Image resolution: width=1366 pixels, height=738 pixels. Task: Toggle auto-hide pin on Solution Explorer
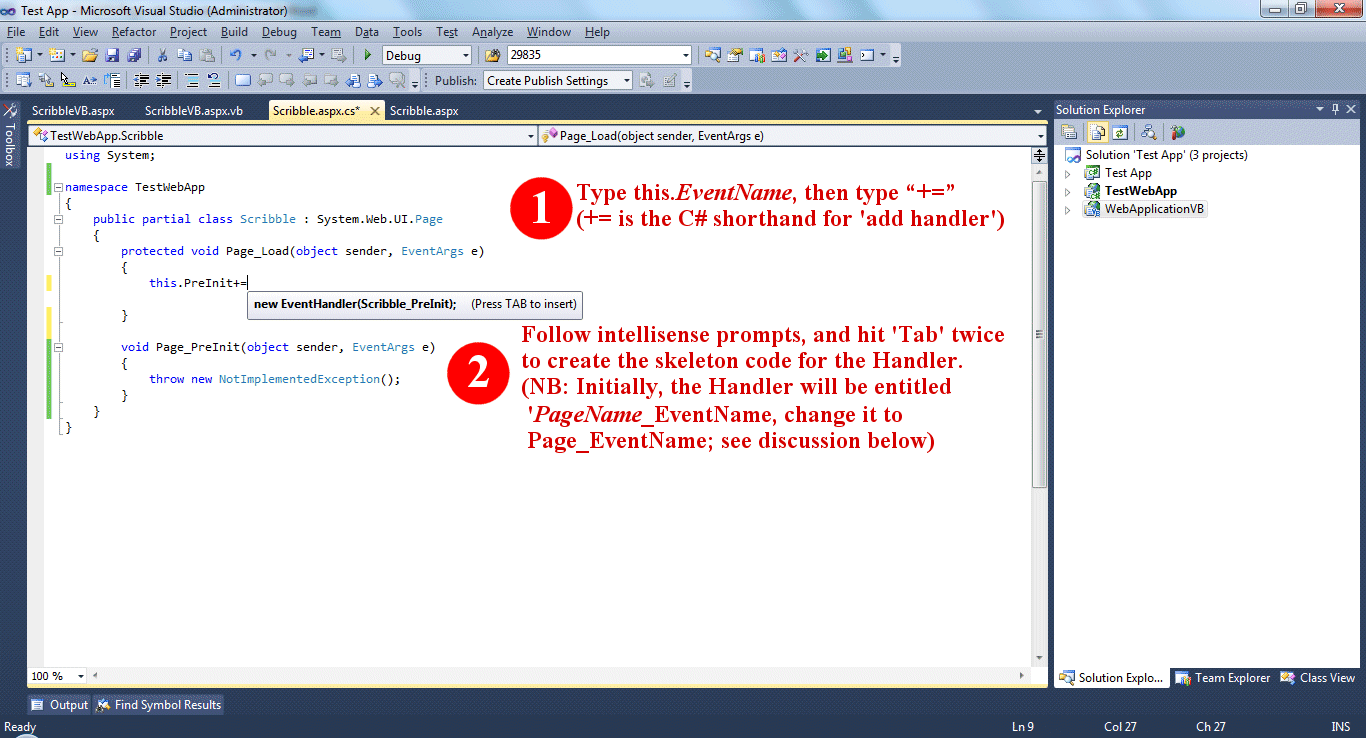pos(1334,109)
